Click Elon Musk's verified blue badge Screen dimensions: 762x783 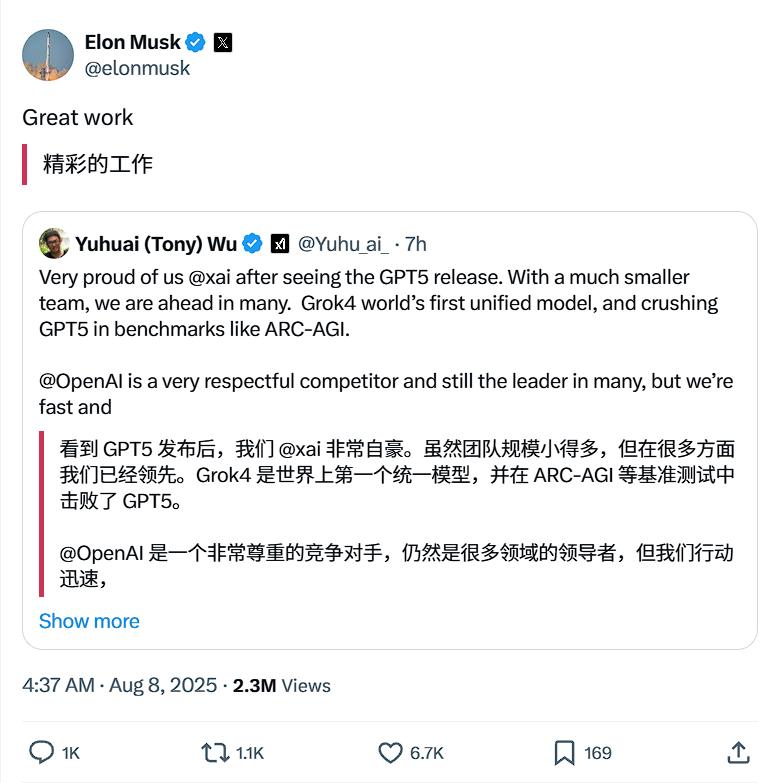(195, 42)
